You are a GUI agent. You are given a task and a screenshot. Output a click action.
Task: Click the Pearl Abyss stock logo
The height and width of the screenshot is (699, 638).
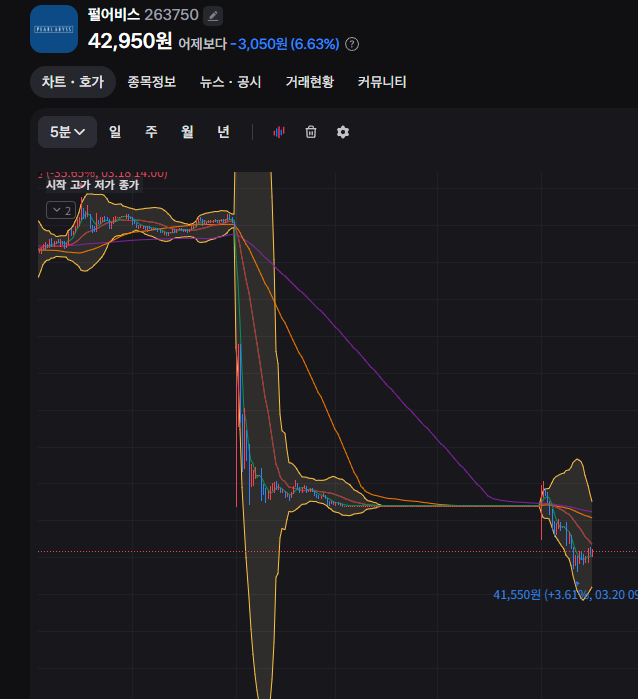point(54,29)
